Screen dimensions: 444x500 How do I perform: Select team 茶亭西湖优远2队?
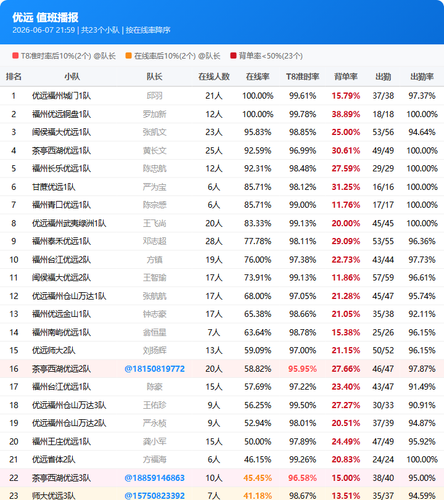coord(61,369)
